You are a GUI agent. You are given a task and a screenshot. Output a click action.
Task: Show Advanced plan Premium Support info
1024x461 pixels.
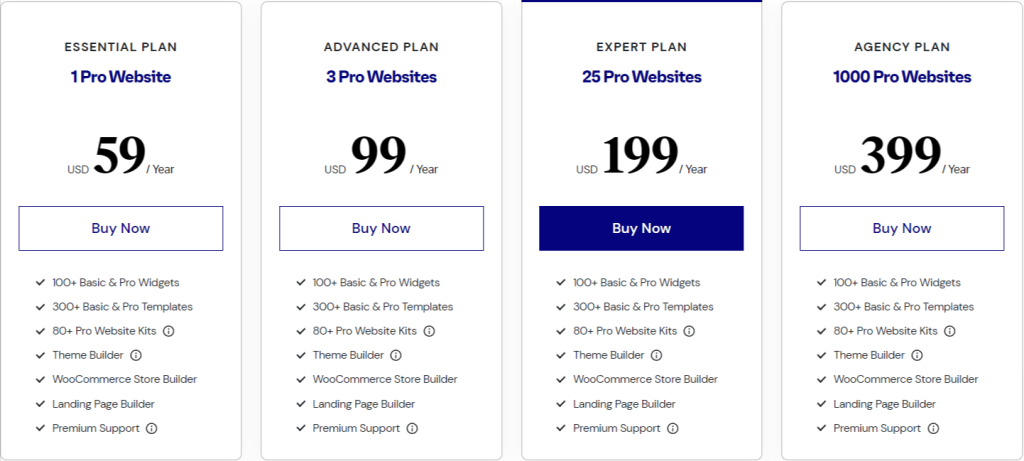pos(412,428)
